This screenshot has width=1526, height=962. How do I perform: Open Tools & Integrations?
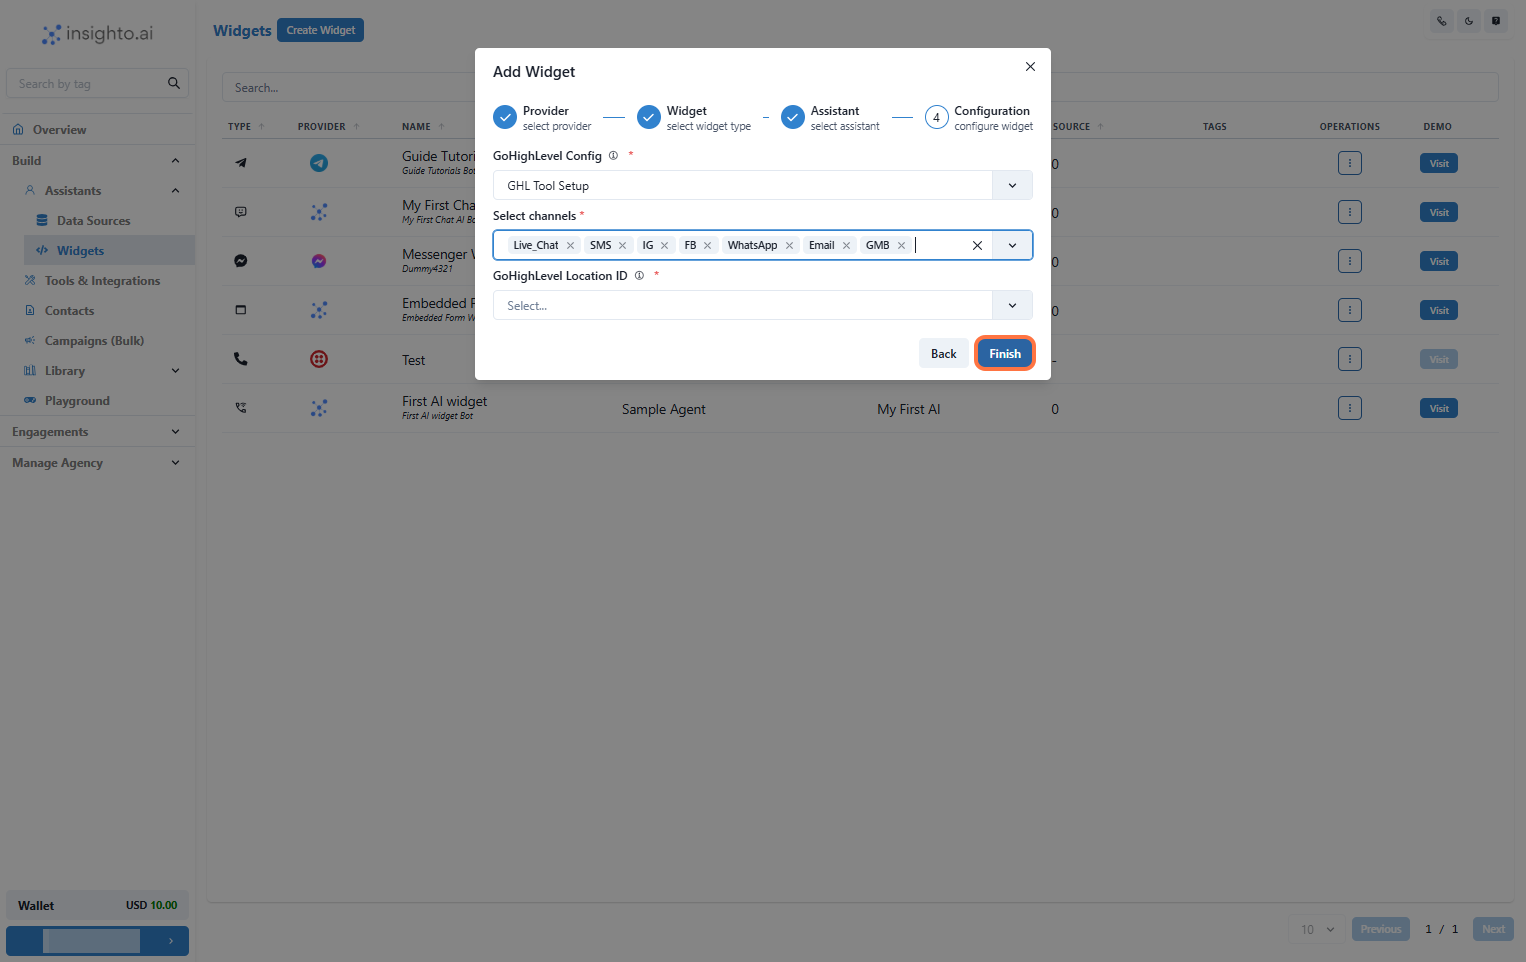tap(102, 280)
